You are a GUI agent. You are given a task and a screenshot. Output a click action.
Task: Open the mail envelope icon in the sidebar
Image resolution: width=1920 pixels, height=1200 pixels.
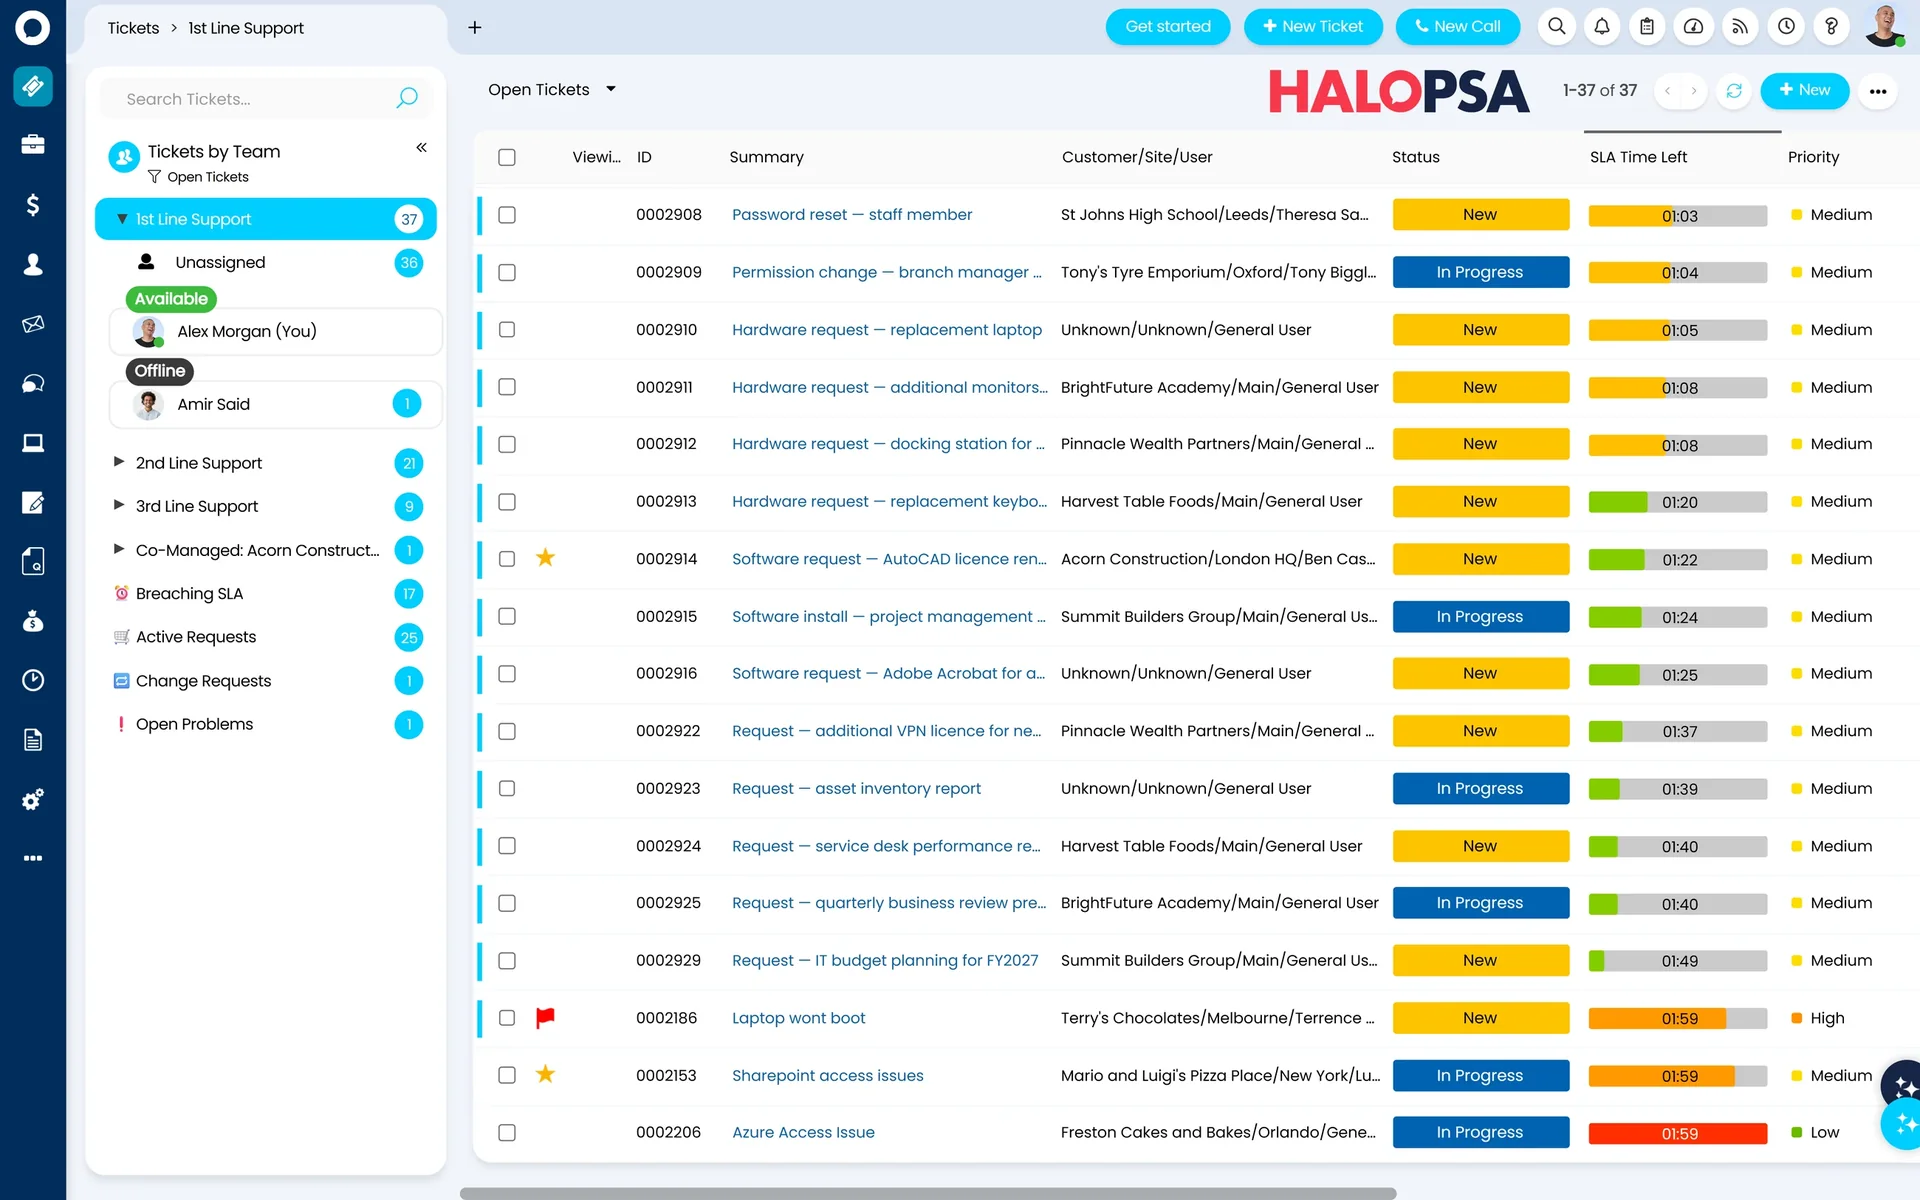[x=33, y=324]
